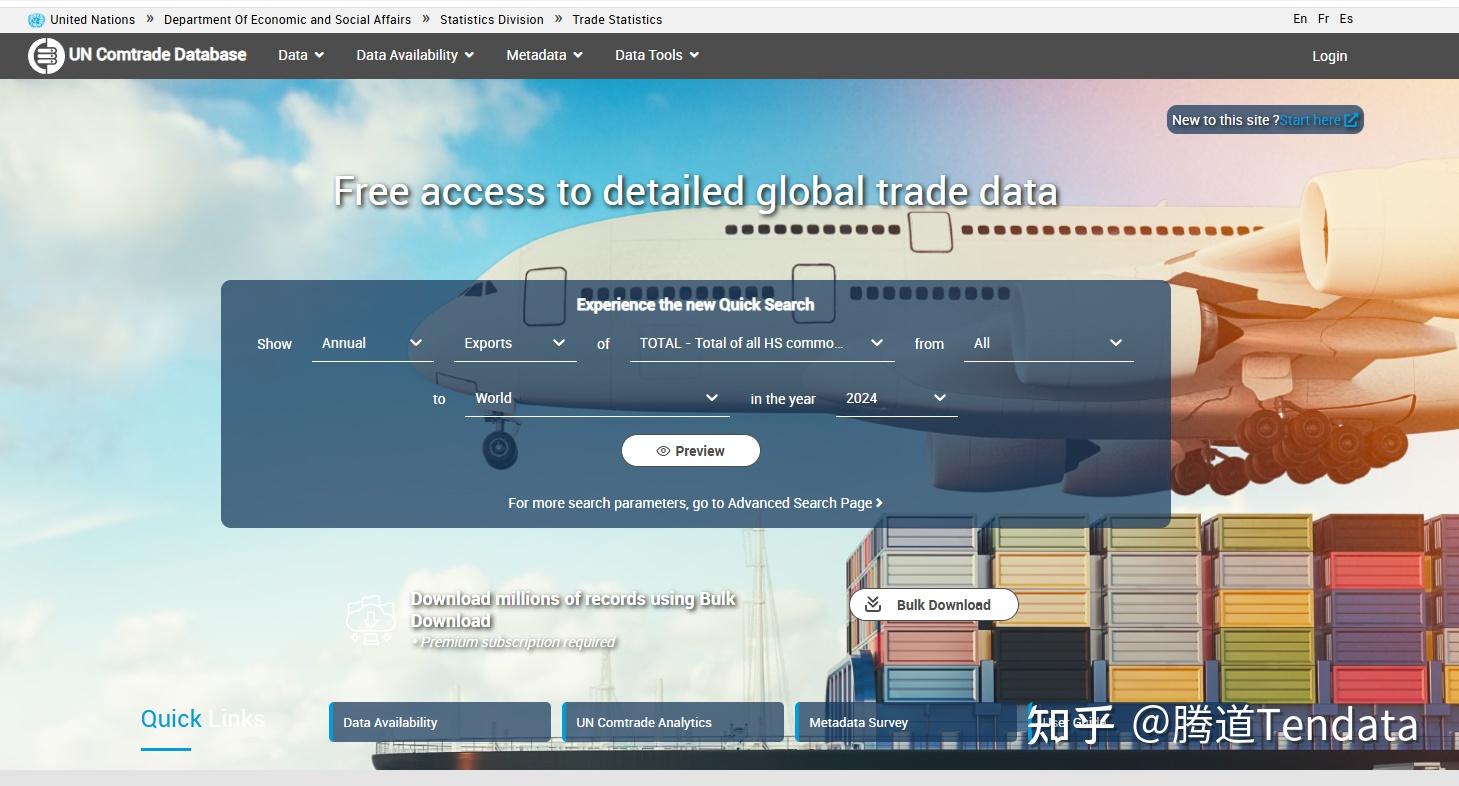Image resolution: width=1459 pixels, height=786 pixels.
Task: Click Department Of Economic and Social Affairs
Action: 287,19
